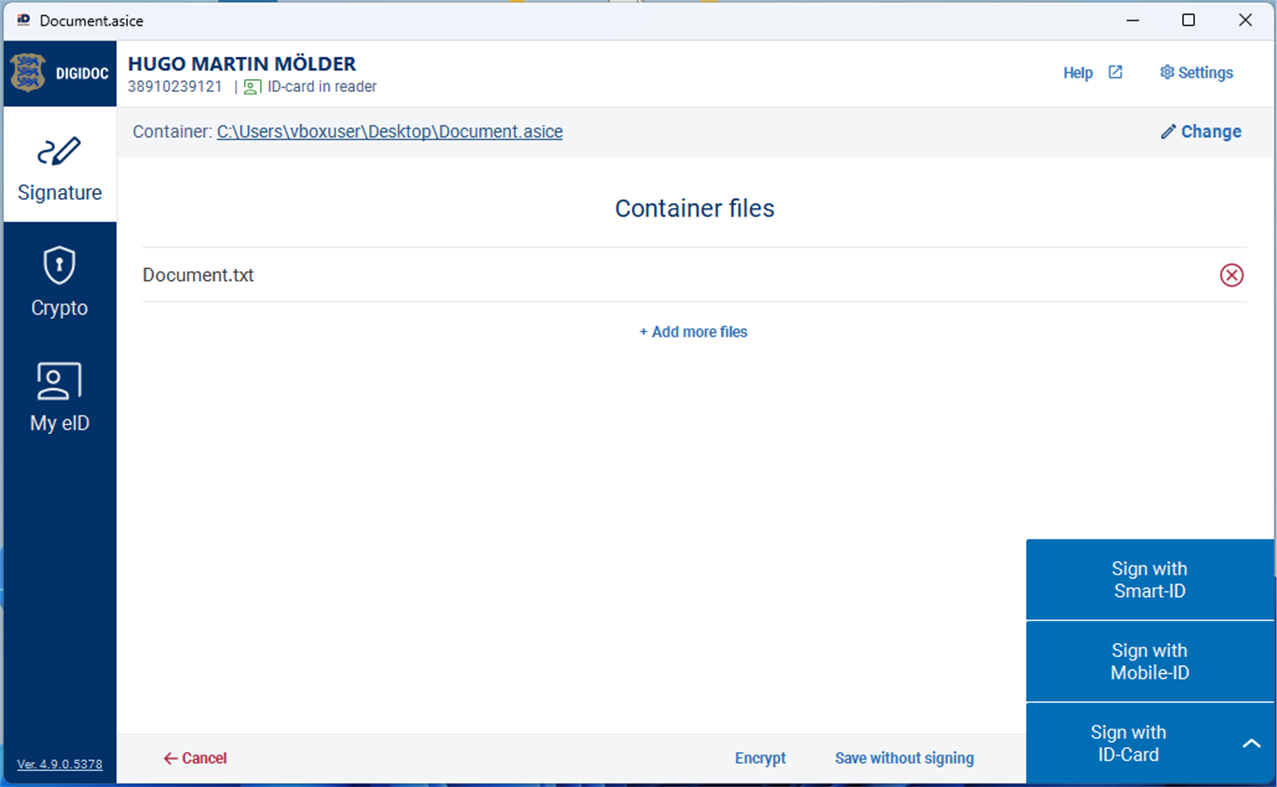The width and height of the screenshot is (1277, 787).
Task: Maximize the Document.asice window
Action: coord(1188,20)
